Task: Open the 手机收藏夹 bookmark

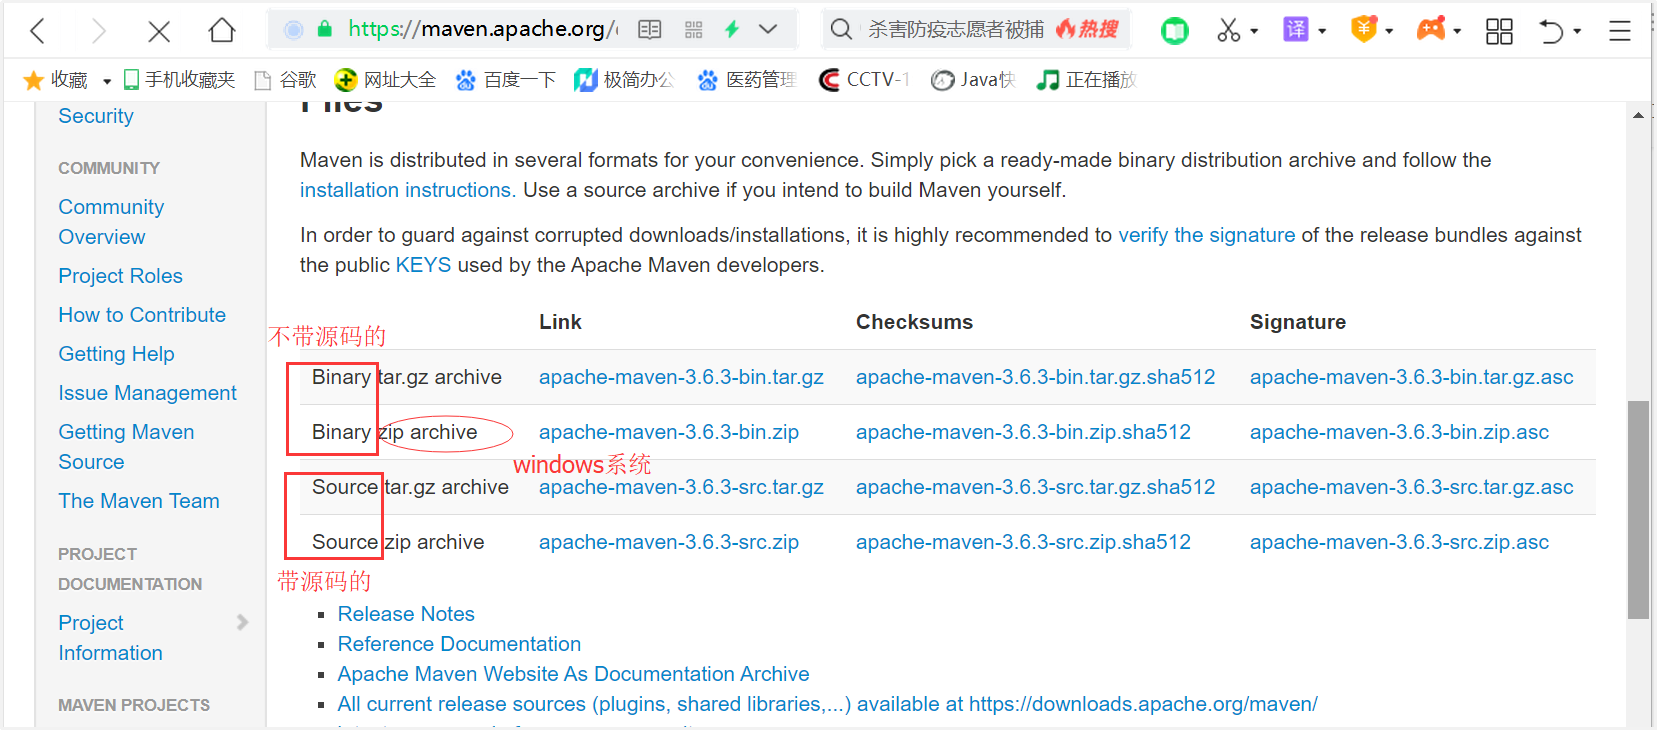Action: point(179,80)
